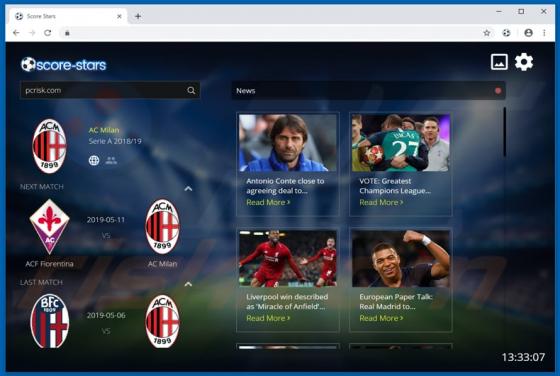This screenshot has width=560, height=376.
Task: Click the news panel vertical scrollbar
Action: pyautogui.click(x=505, y=132)
